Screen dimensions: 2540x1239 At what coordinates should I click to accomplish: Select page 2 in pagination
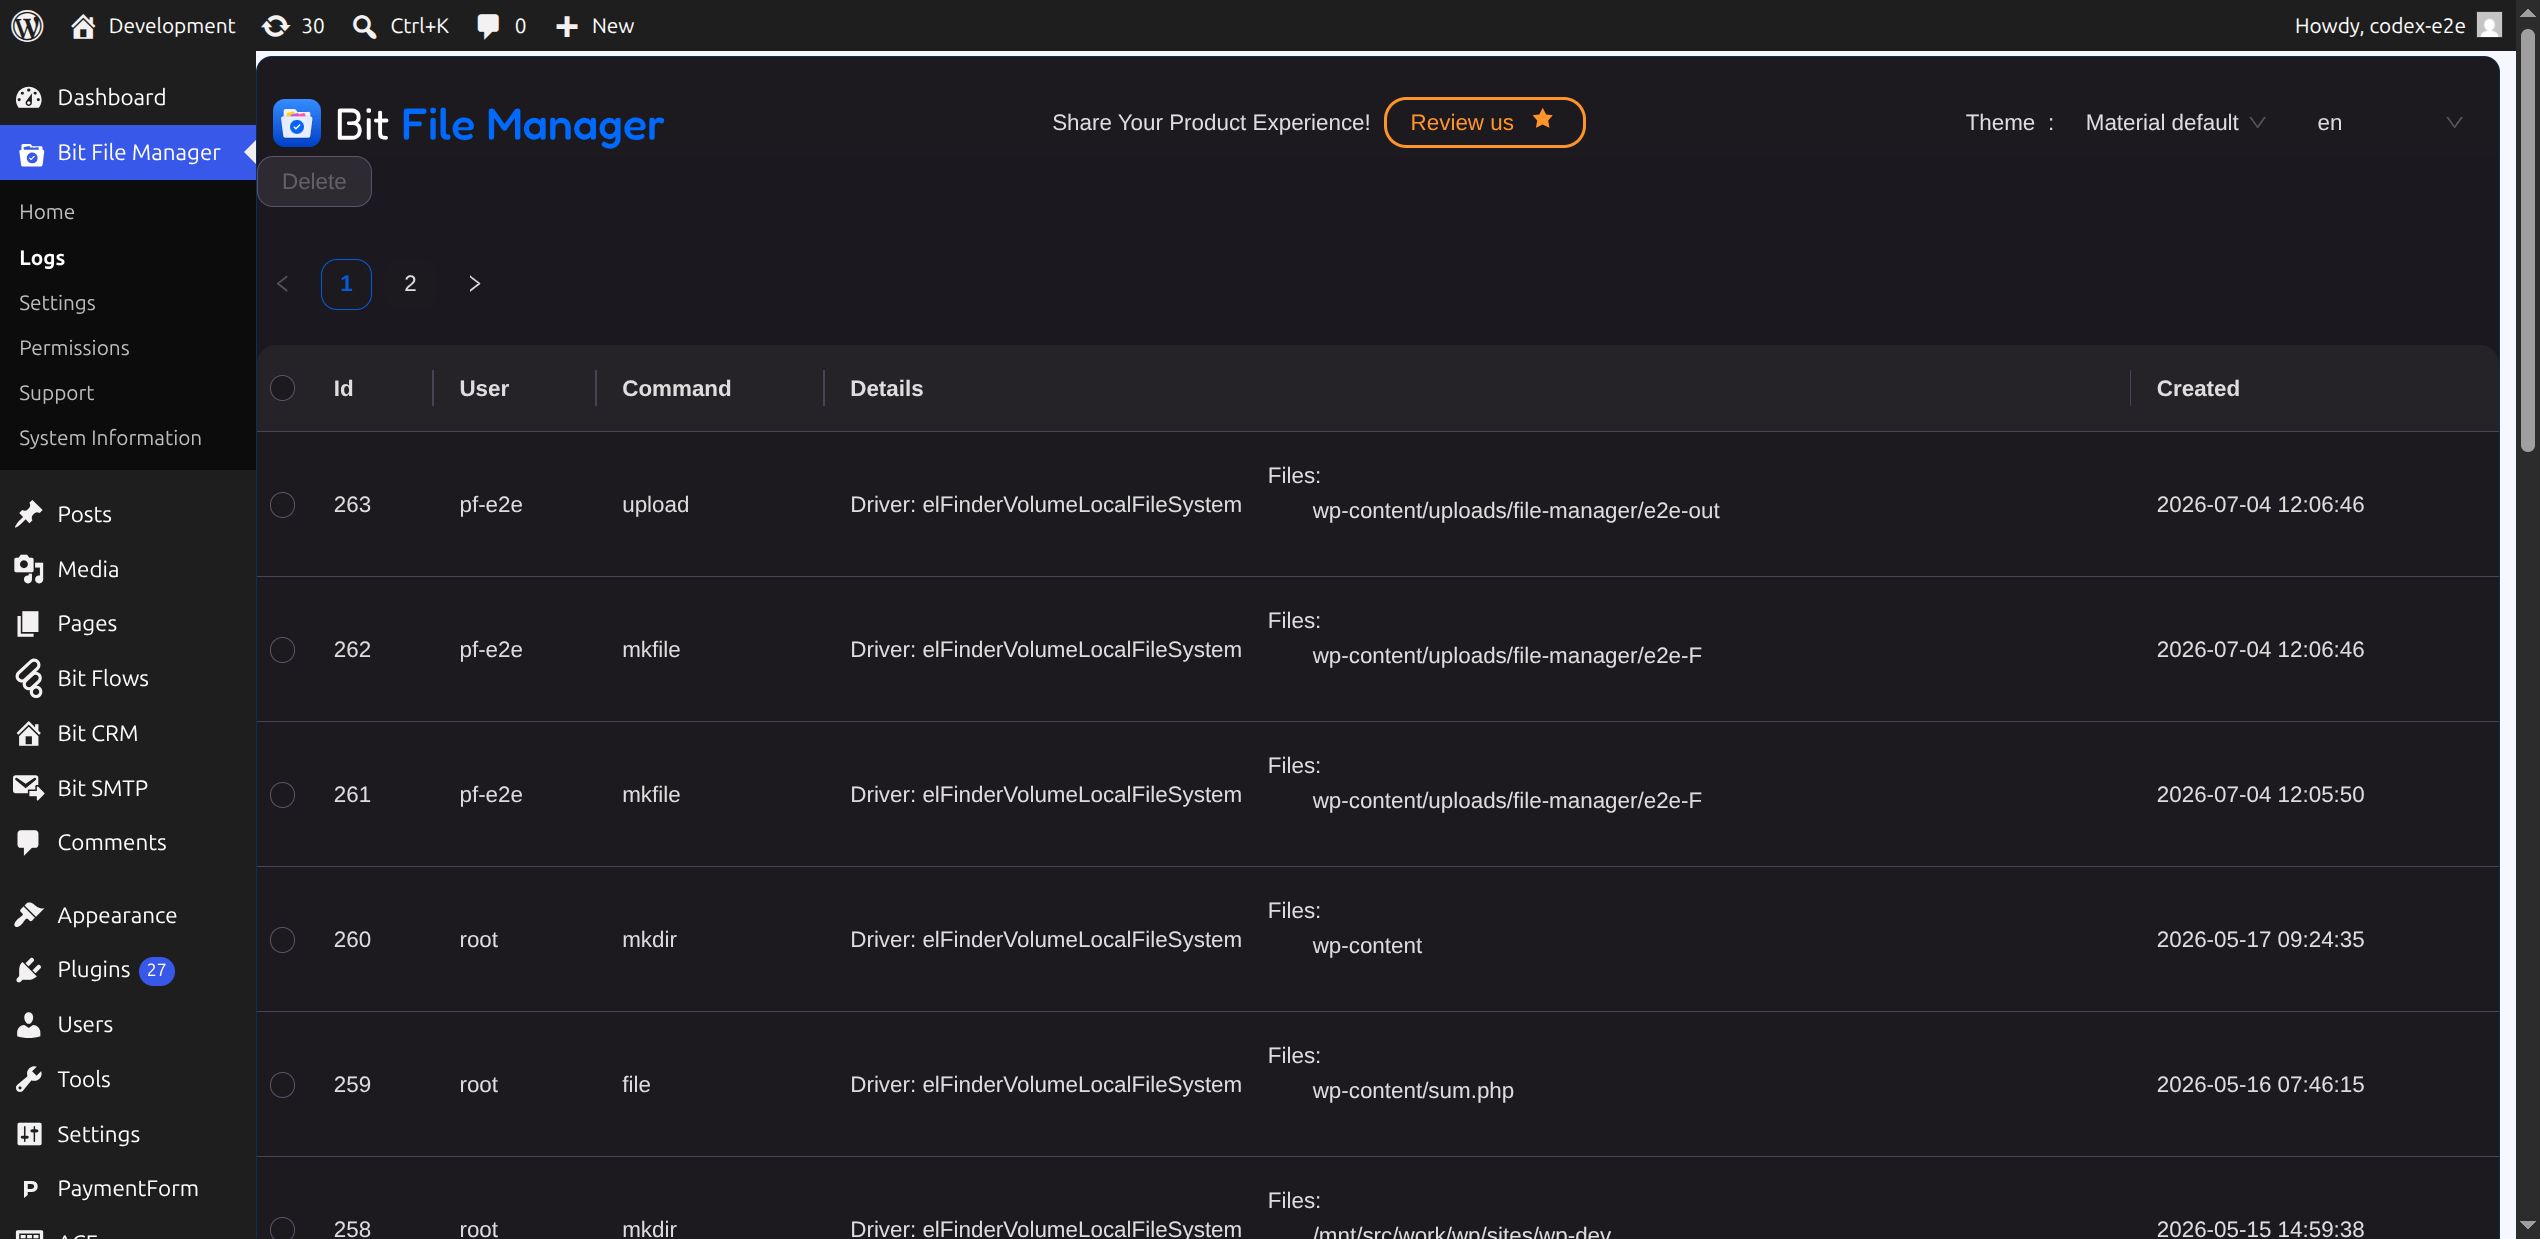(x=410, y=284)
